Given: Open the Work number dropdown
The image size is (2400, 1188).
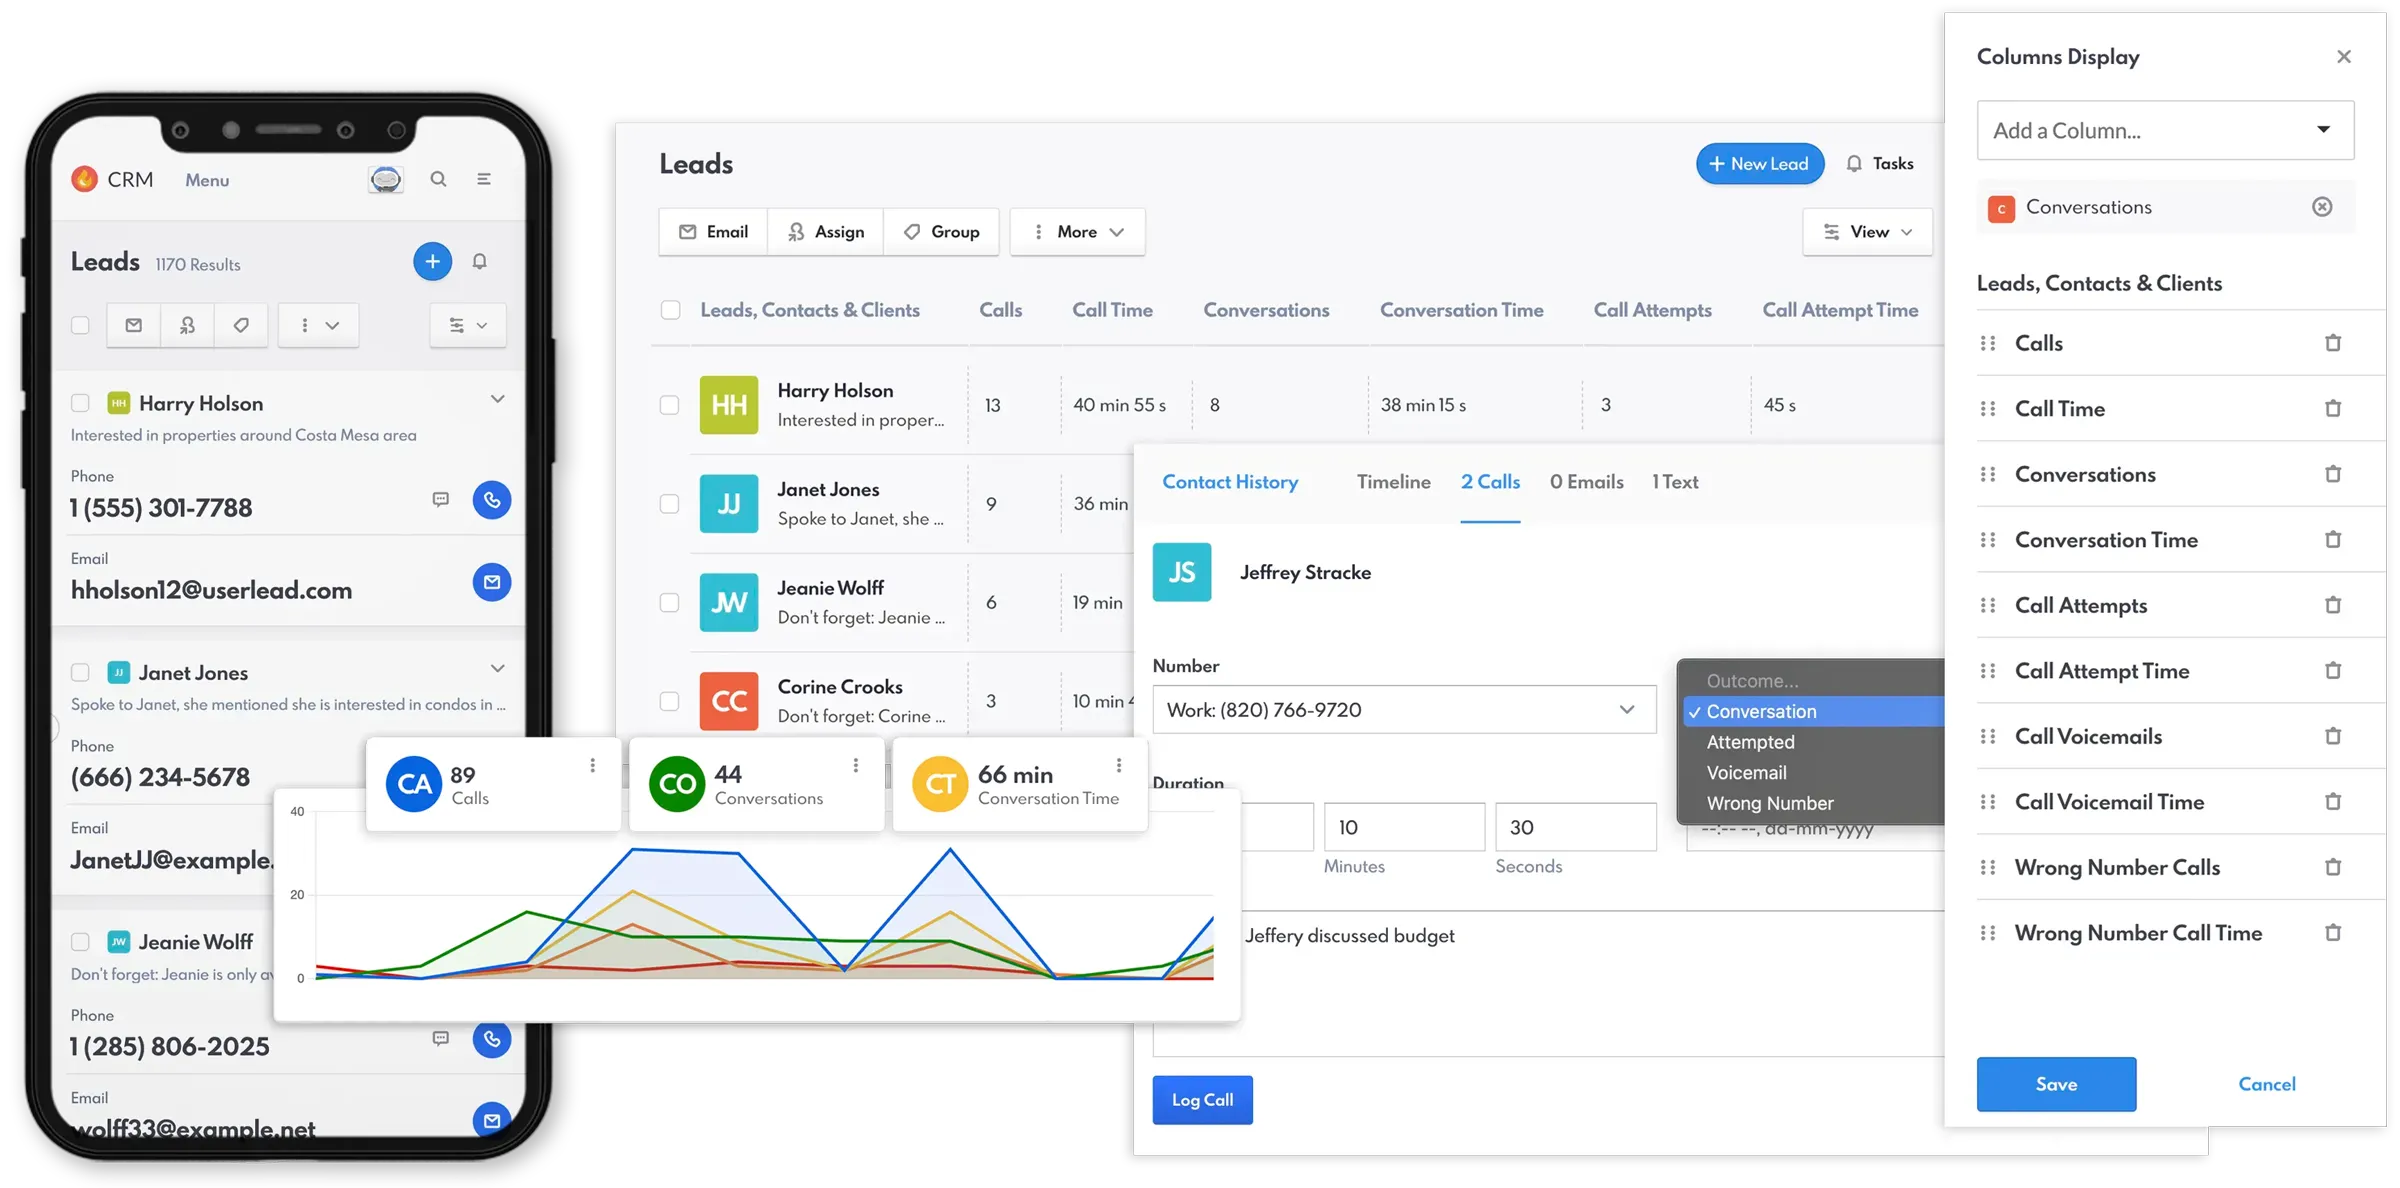Looking at the screenshot, I should (x=1403, y=710).
